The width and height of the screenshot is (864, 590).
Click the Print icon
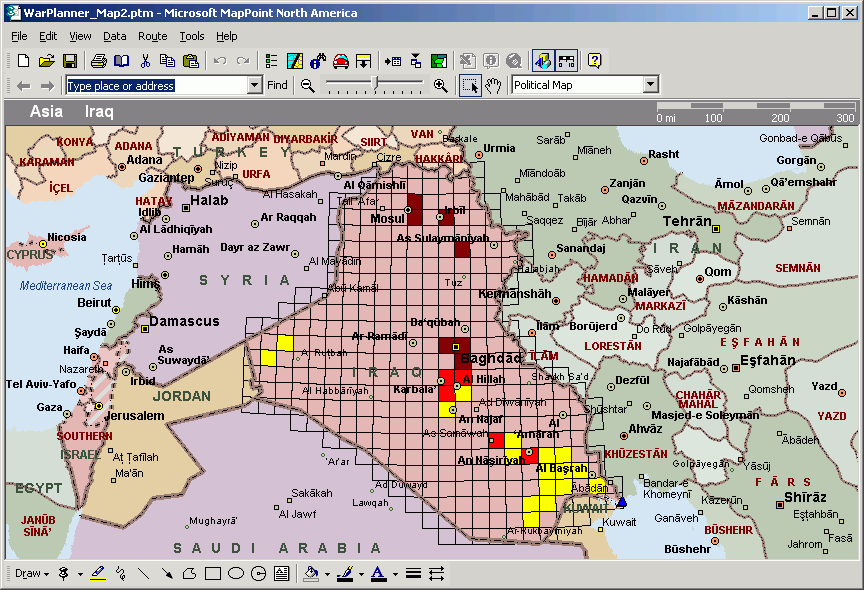99,61
